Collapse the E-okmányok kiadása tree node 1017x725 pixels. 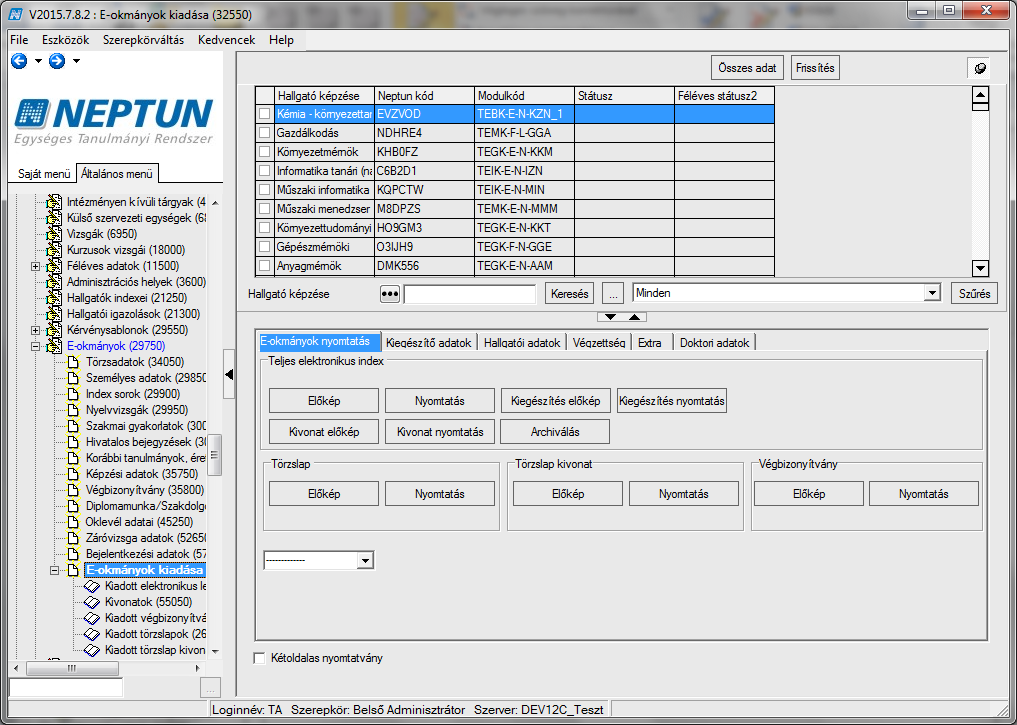(54, 570)
